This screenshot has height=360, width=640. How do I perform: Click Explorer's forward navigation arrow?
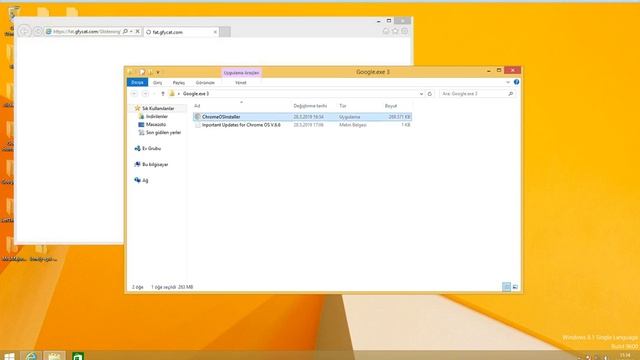tap(145, 94)
